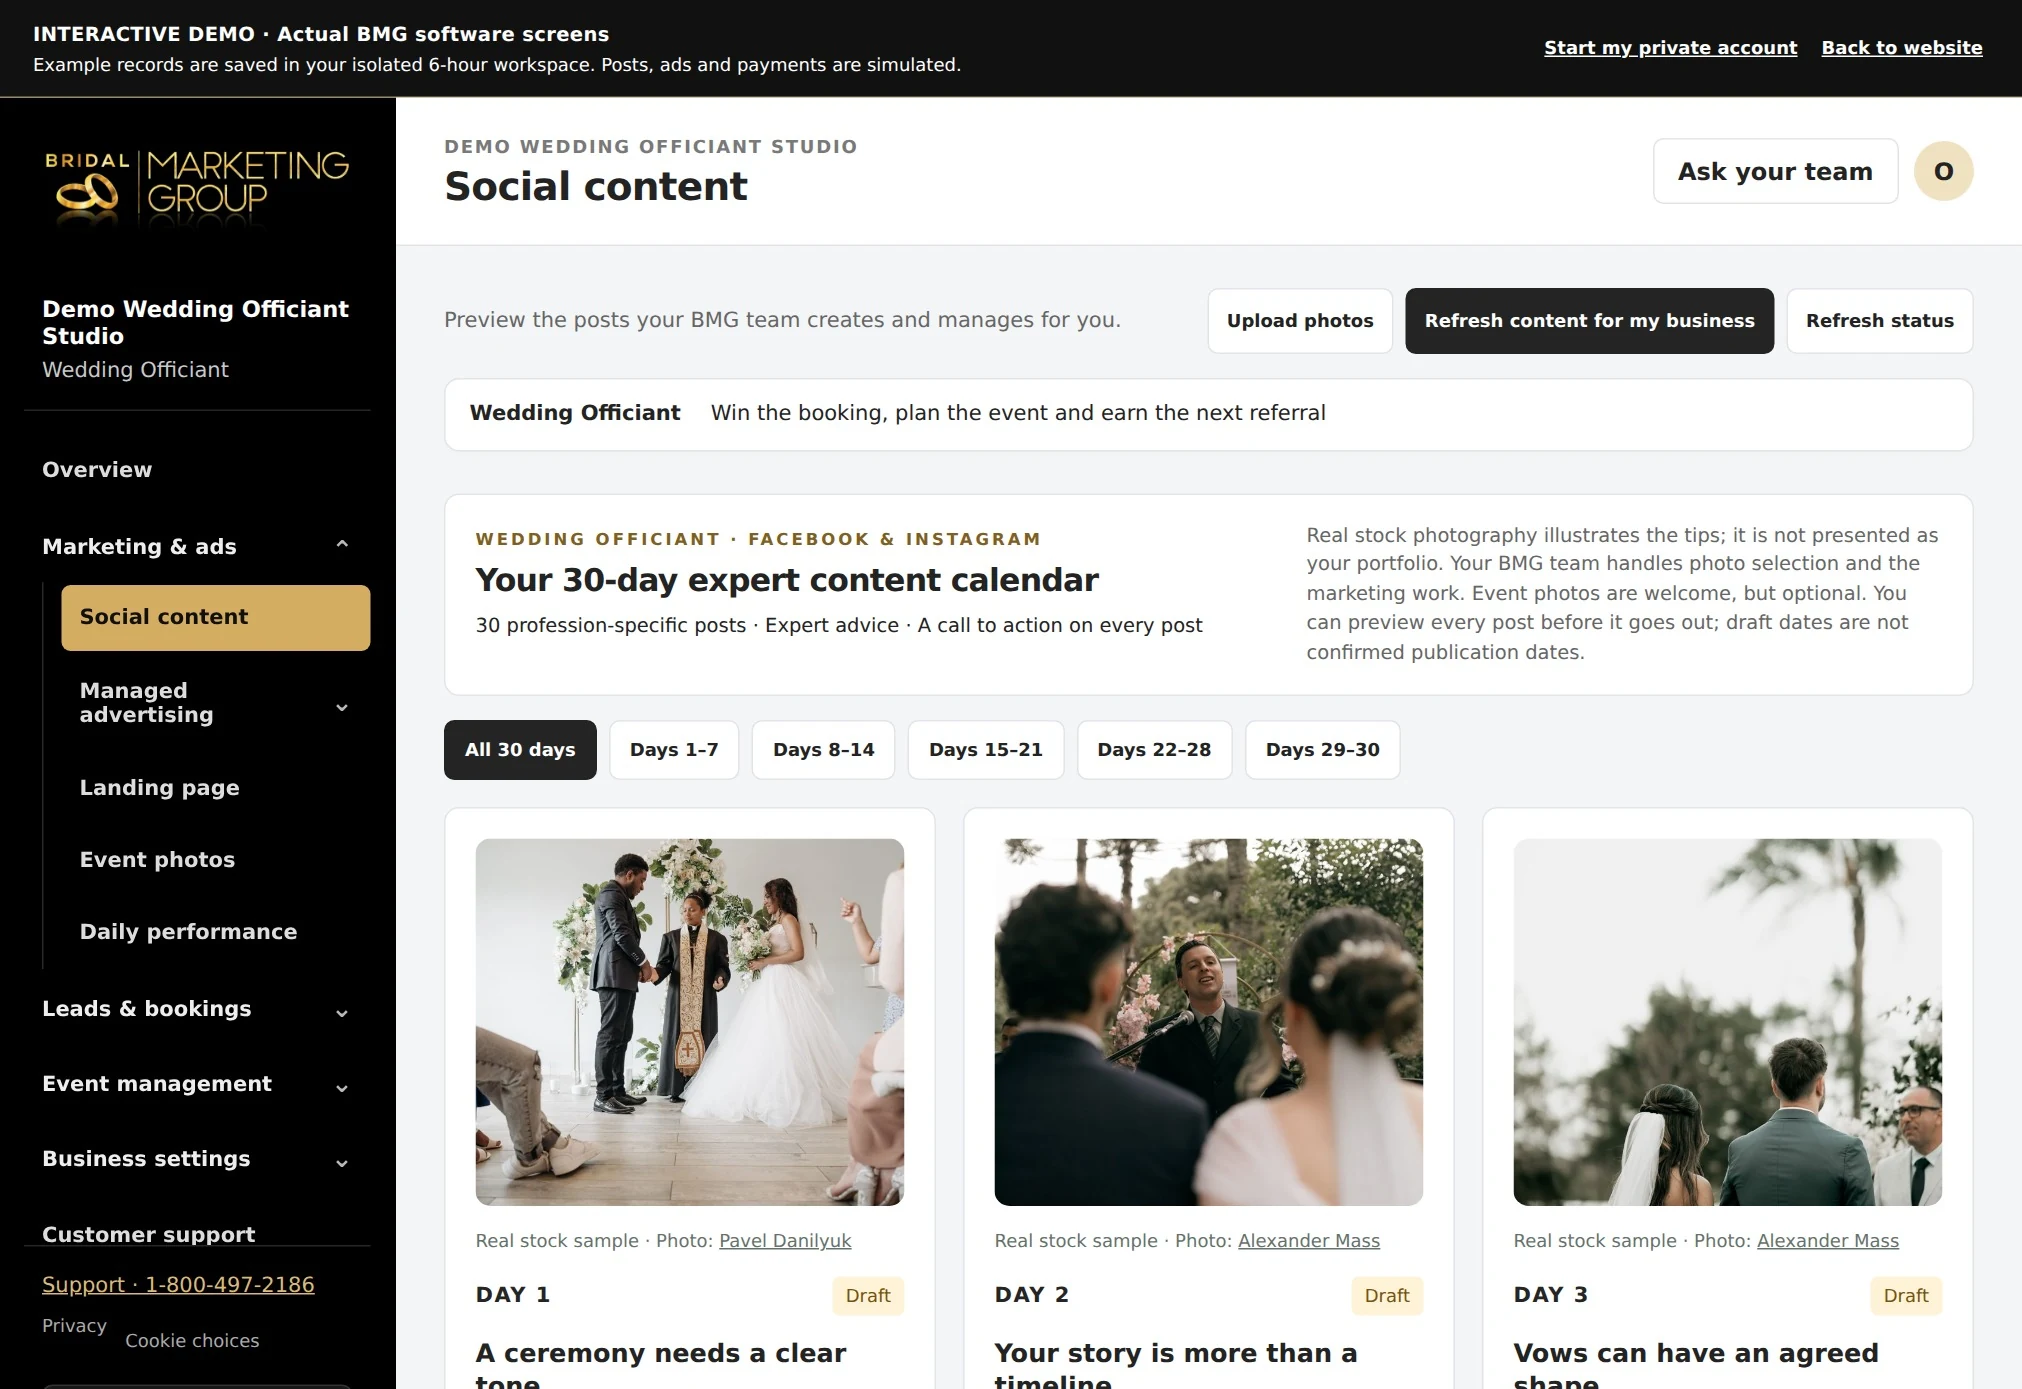Filter posts to Days 29–30

[x=1323, y=750]
